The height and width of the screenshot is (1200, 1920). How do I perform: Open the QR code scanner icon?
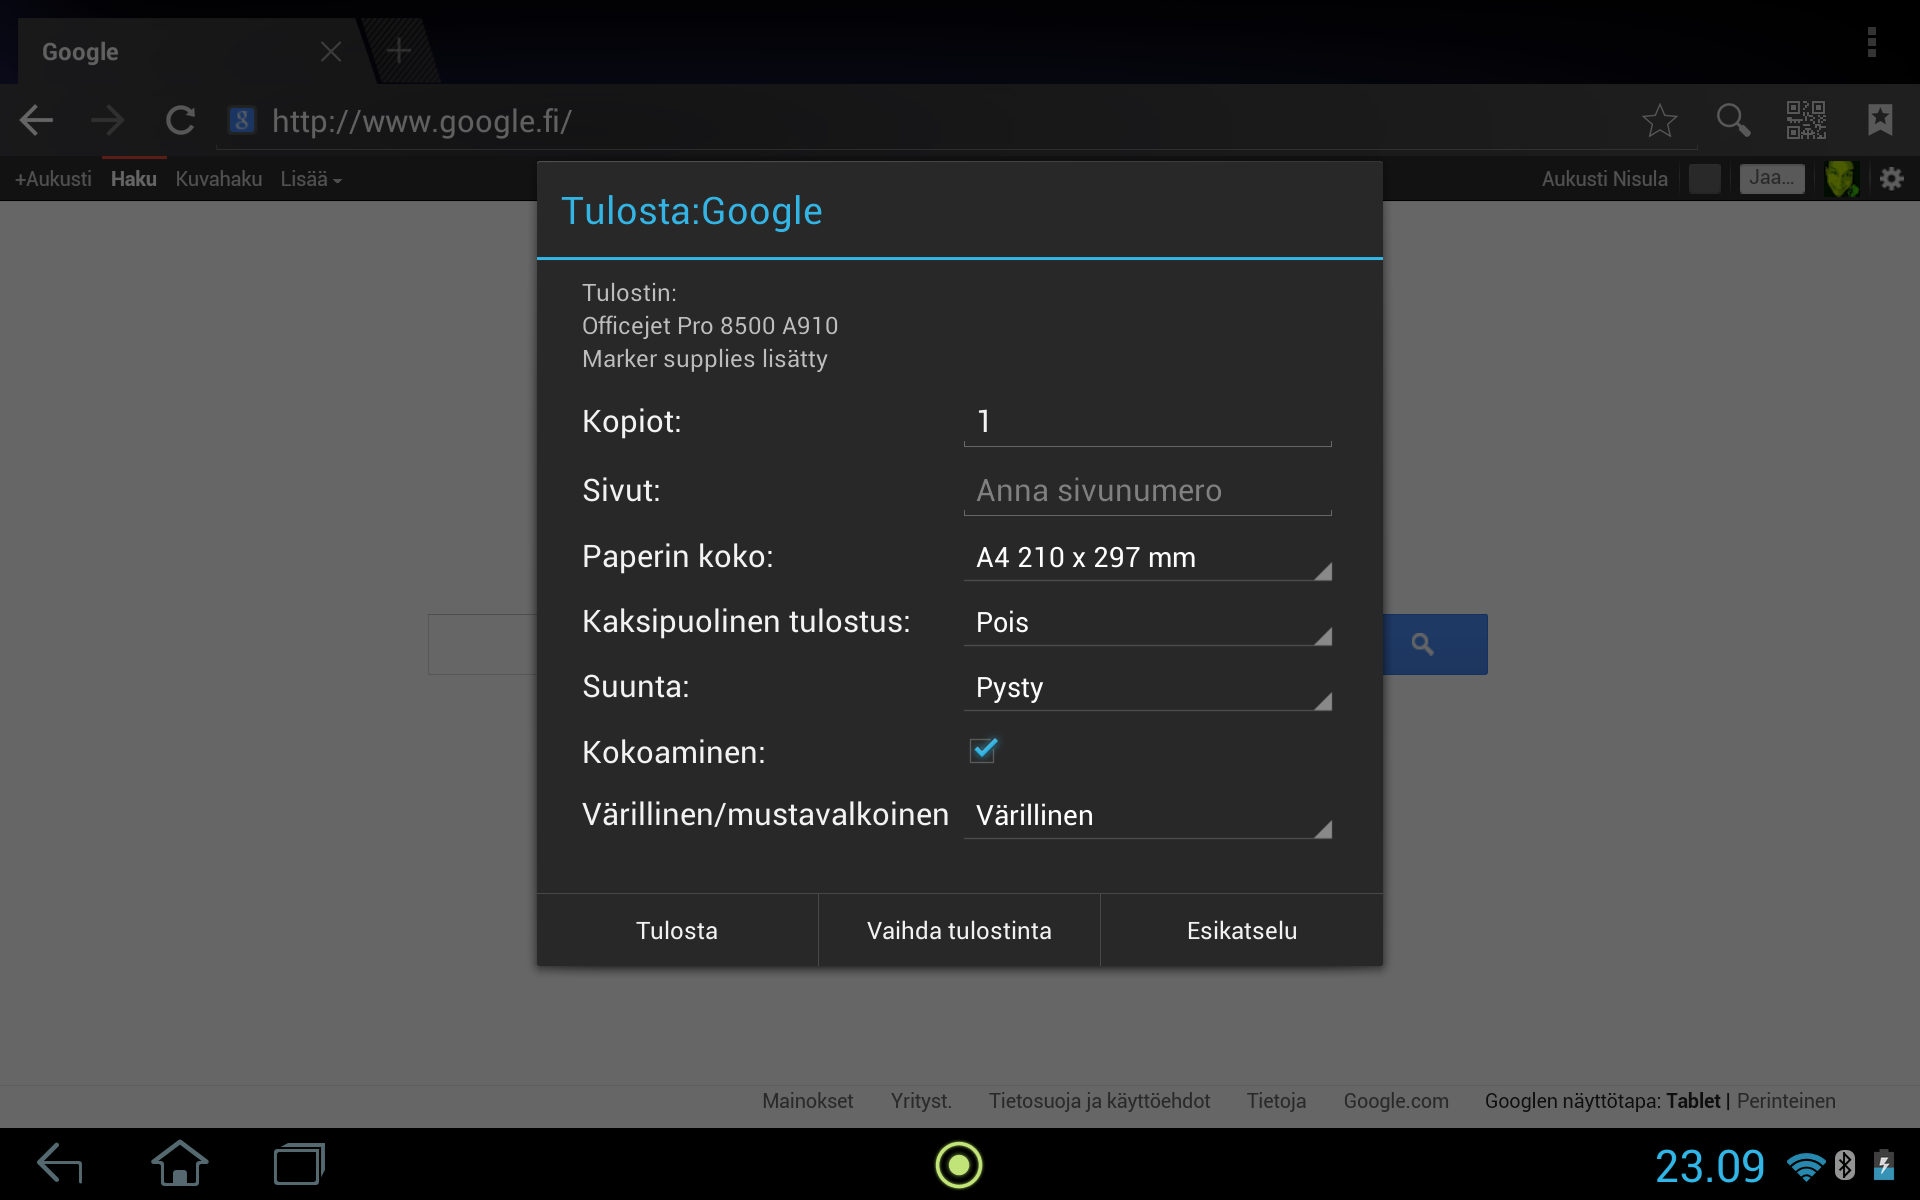(1806, 120)
